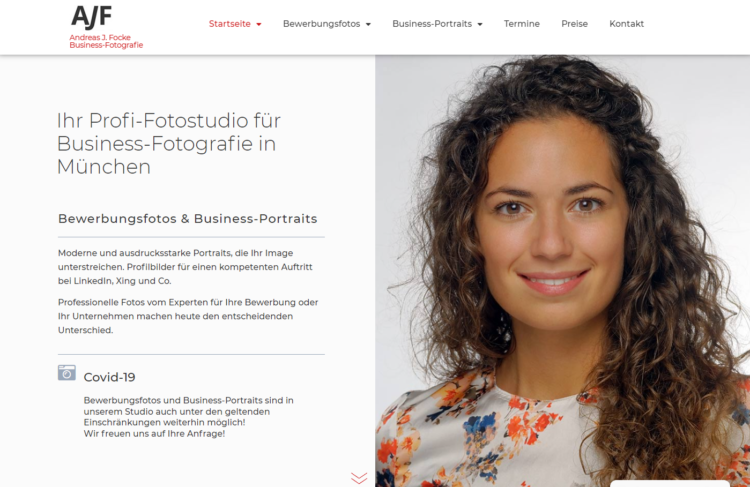This screenshot has height=487, width=750.
Task: Click the camera icon beside Covid-19
Action: tap(67, 372)
